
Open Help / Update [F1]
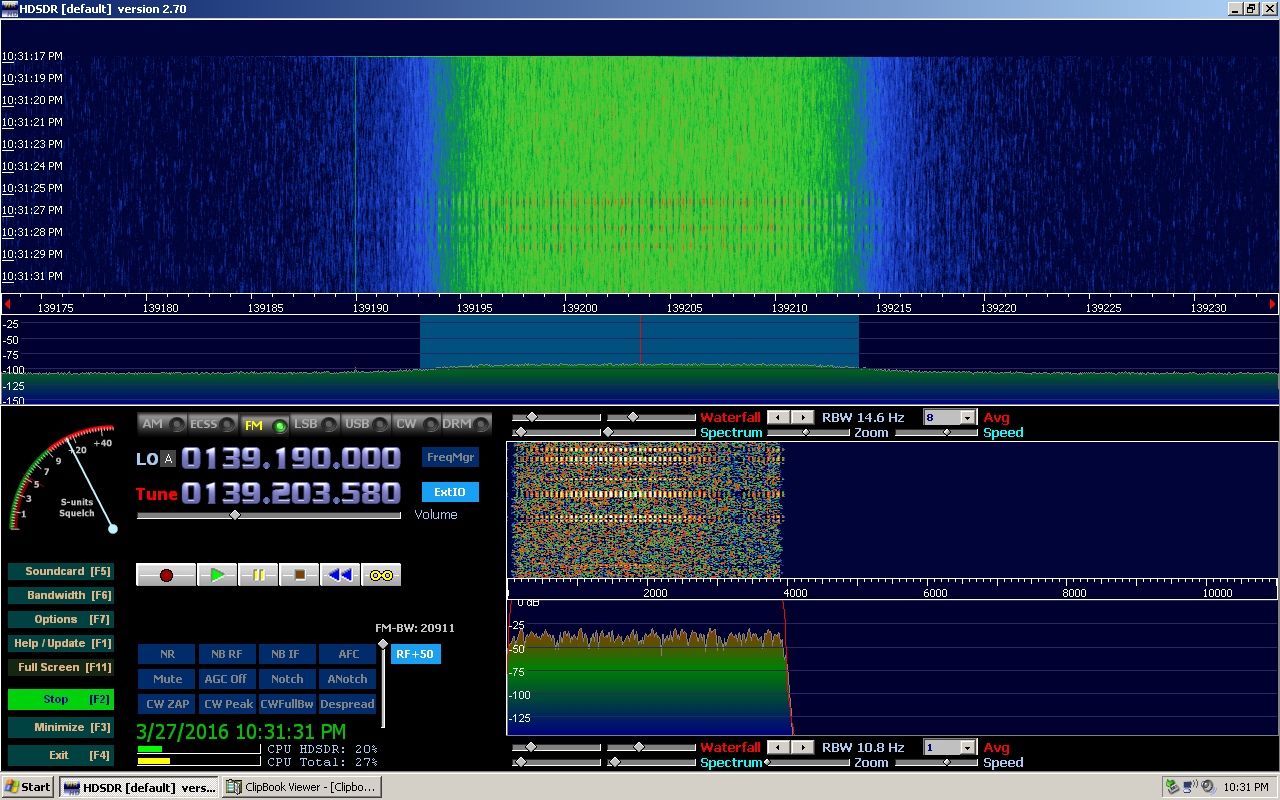tap(60, 644)
